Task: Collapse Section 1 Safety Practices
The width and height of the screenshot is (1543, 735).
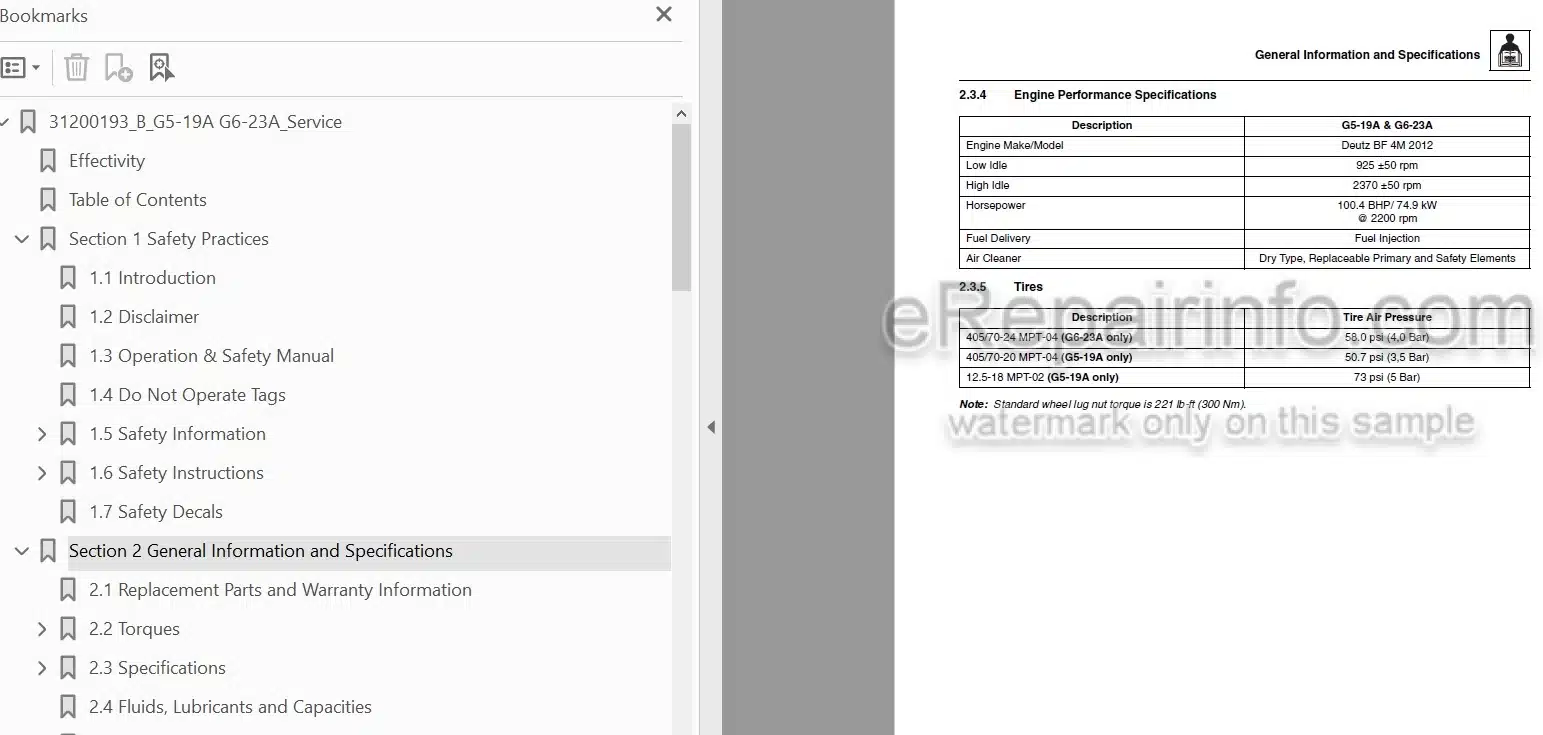Action: coord(21,239)
